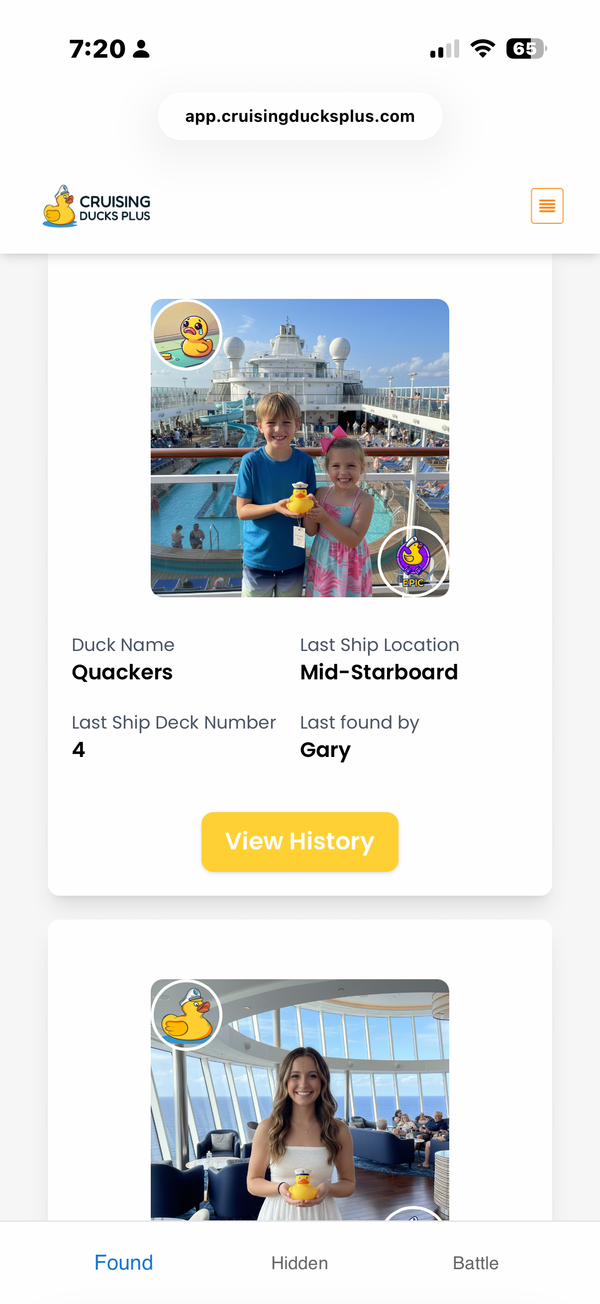
Task: Tap the sailor duck avatar badge
Action: click(x=187, y=1014)
